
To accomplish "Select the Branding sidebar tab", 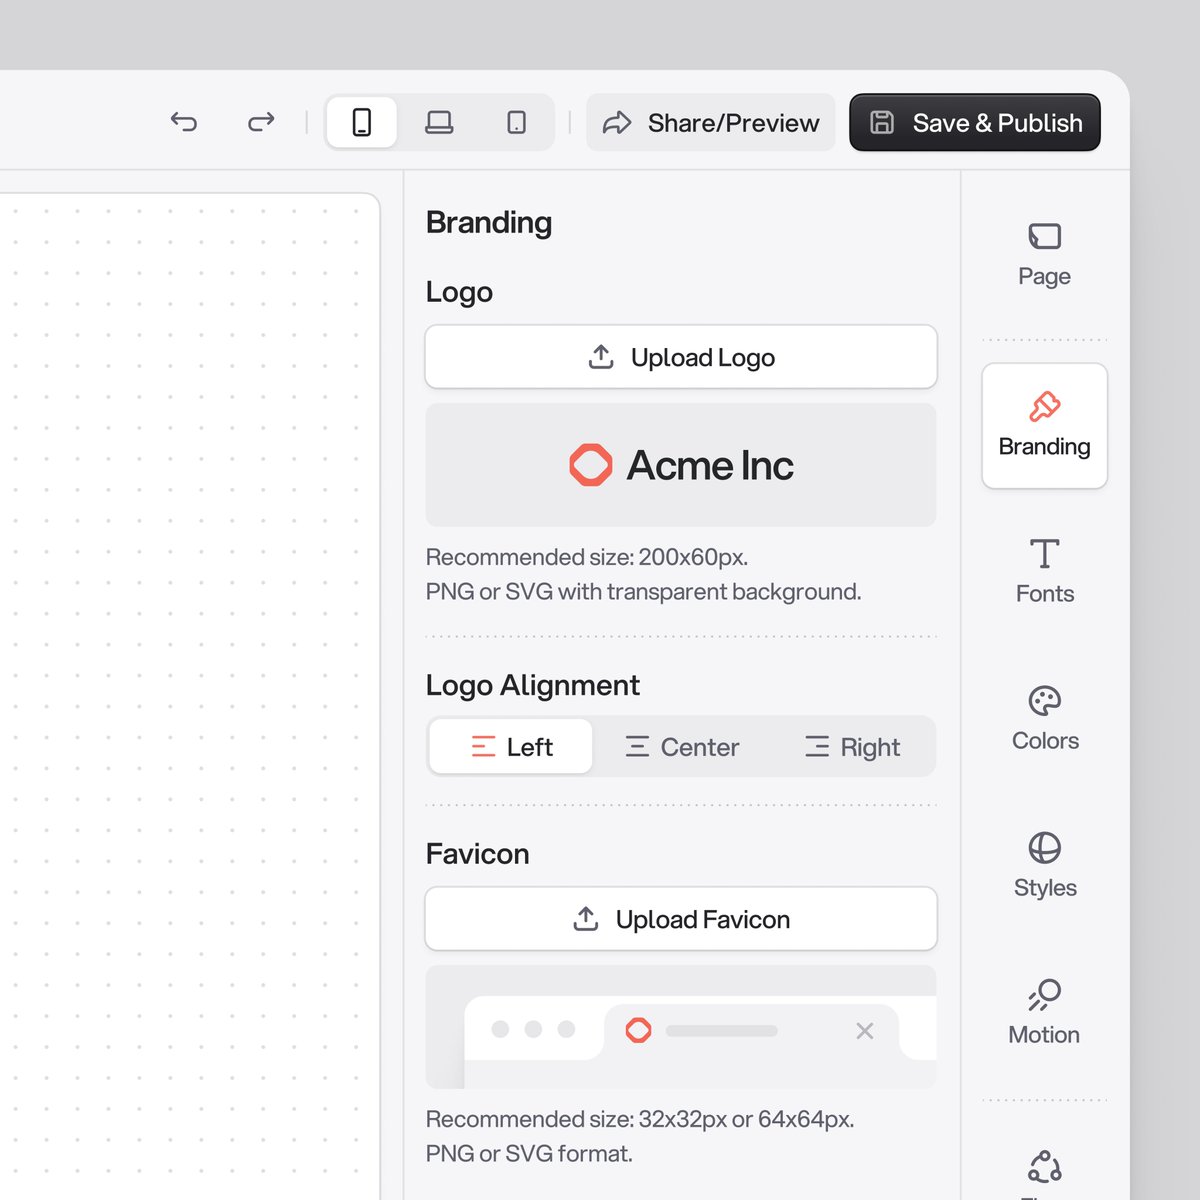I will tap(1044, 426).
